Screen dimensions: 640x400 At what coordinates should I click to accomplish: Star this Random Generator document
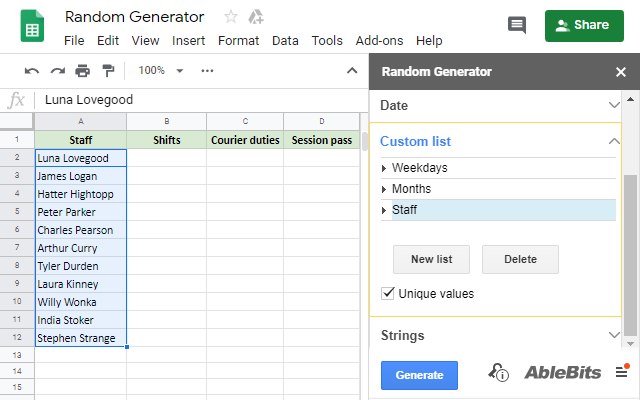pos(231,17)
